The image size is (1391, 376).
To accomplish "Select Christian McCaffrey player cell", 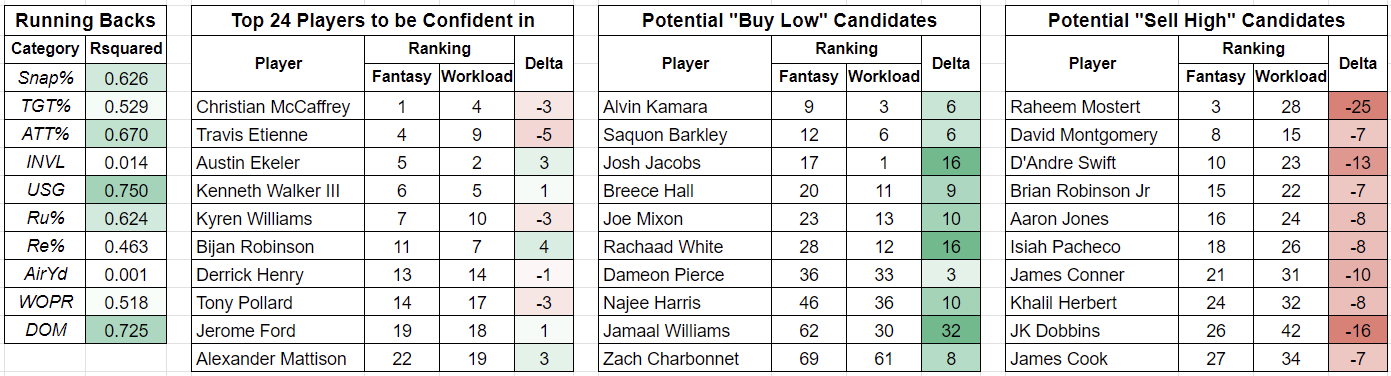I will (x=278, y=107).
